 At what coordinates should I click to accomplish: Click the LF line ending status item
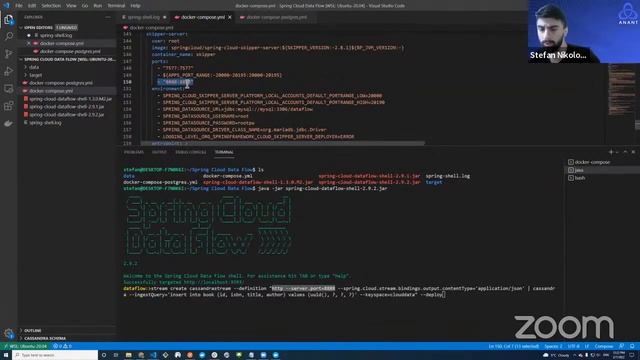coord(587,346)
